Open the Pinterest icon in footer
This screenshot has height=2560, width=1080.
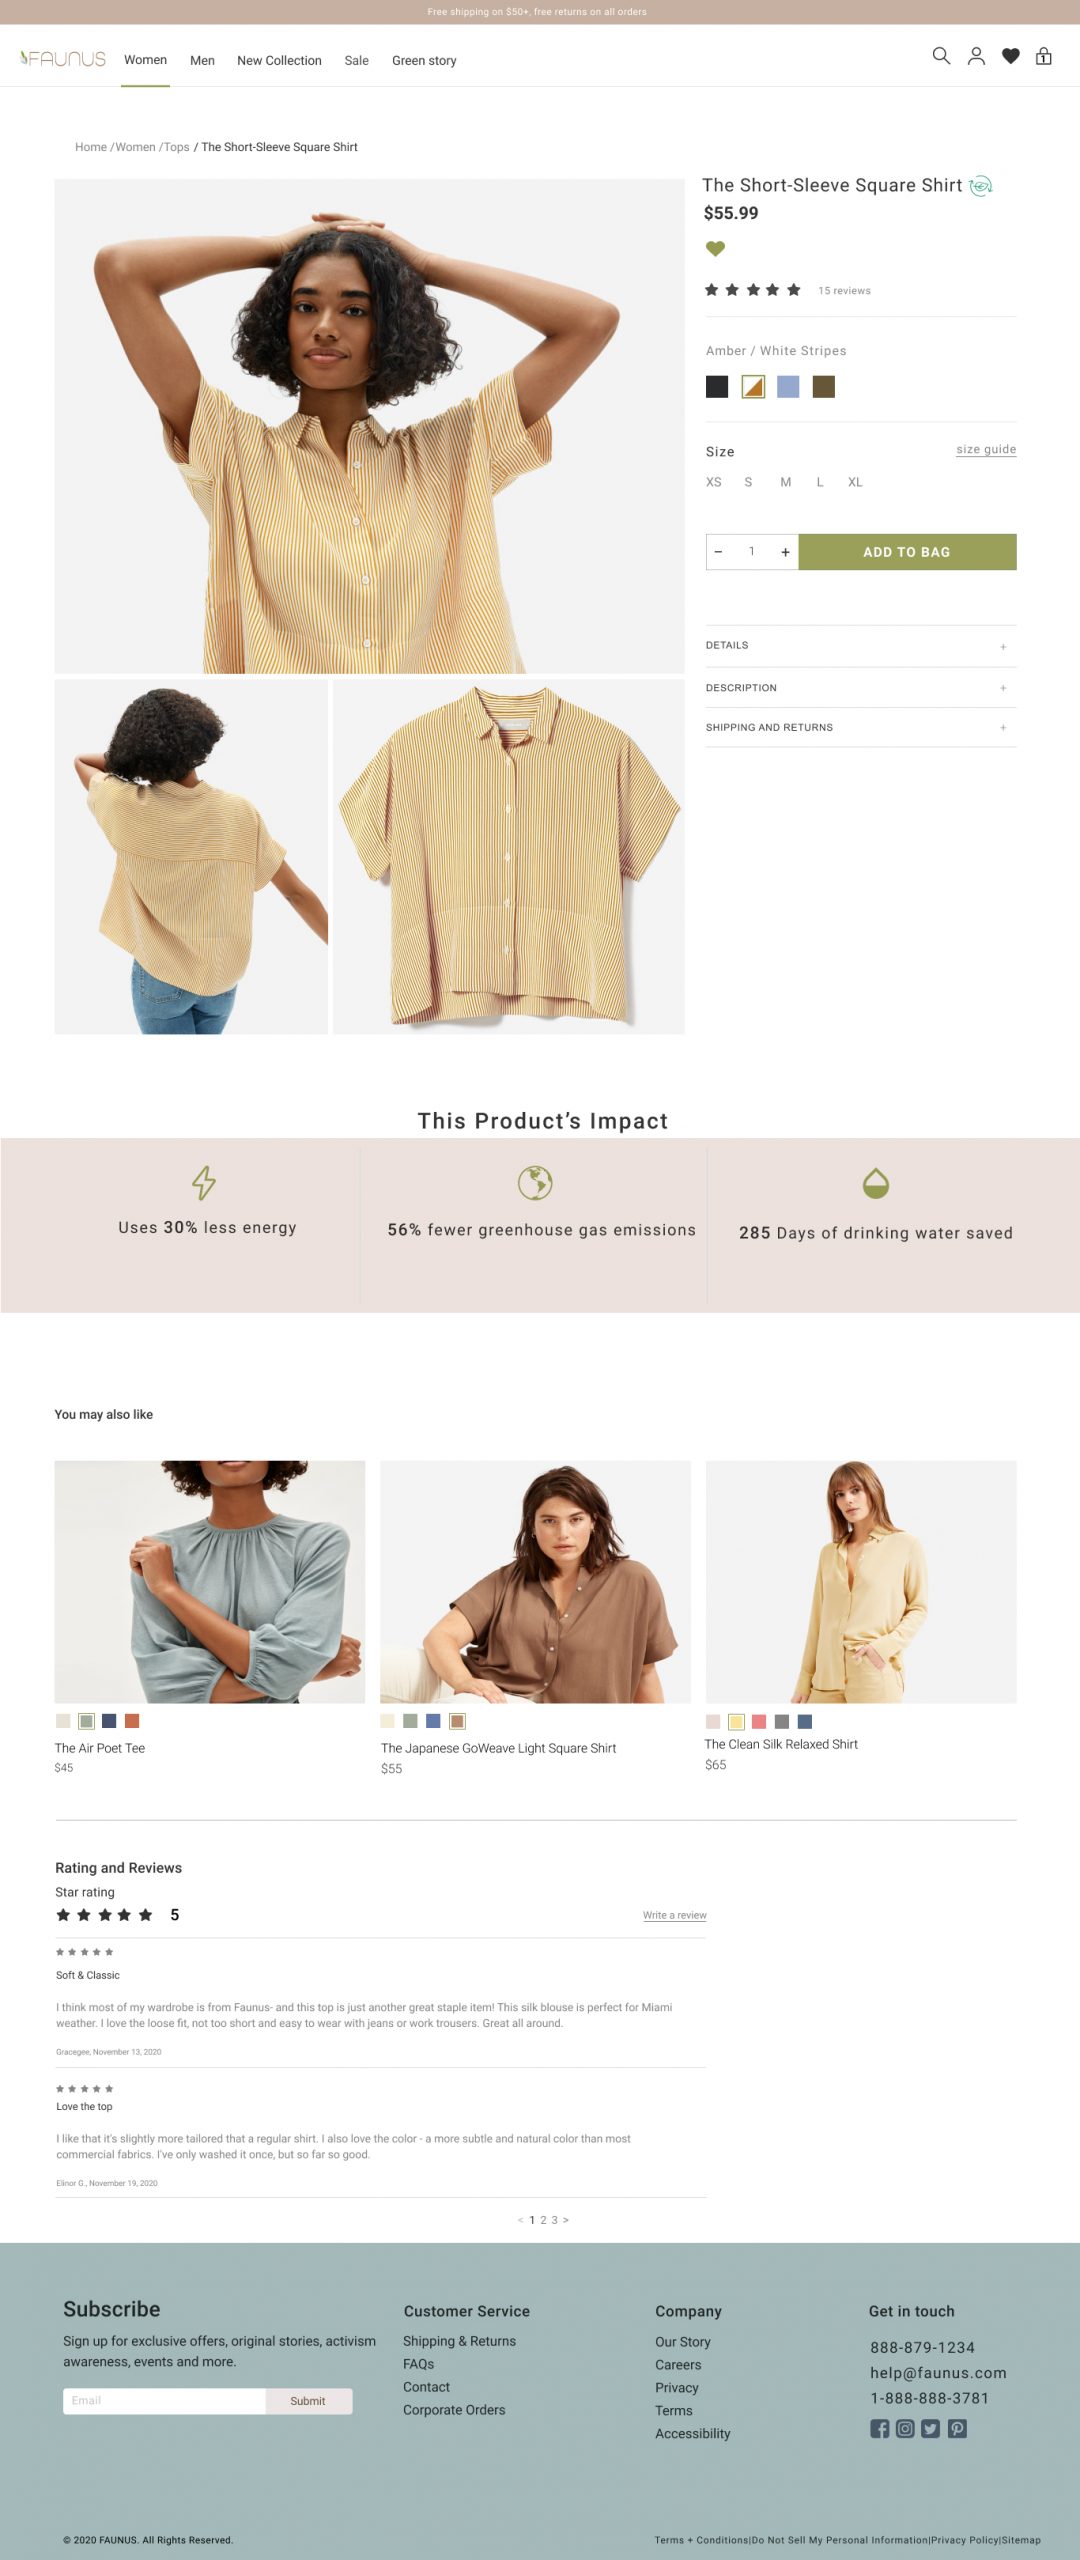(x=957, y=2428)
